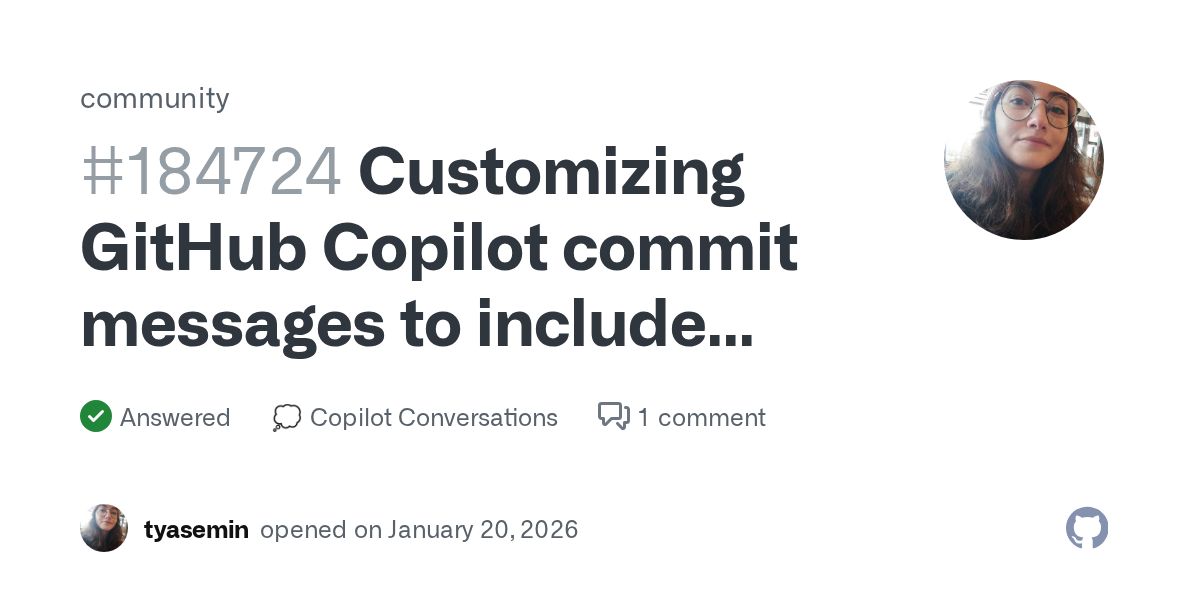Screen dimensions: 1200x600
Task: Open the community repository name
Action: click(x=154, y=98)
